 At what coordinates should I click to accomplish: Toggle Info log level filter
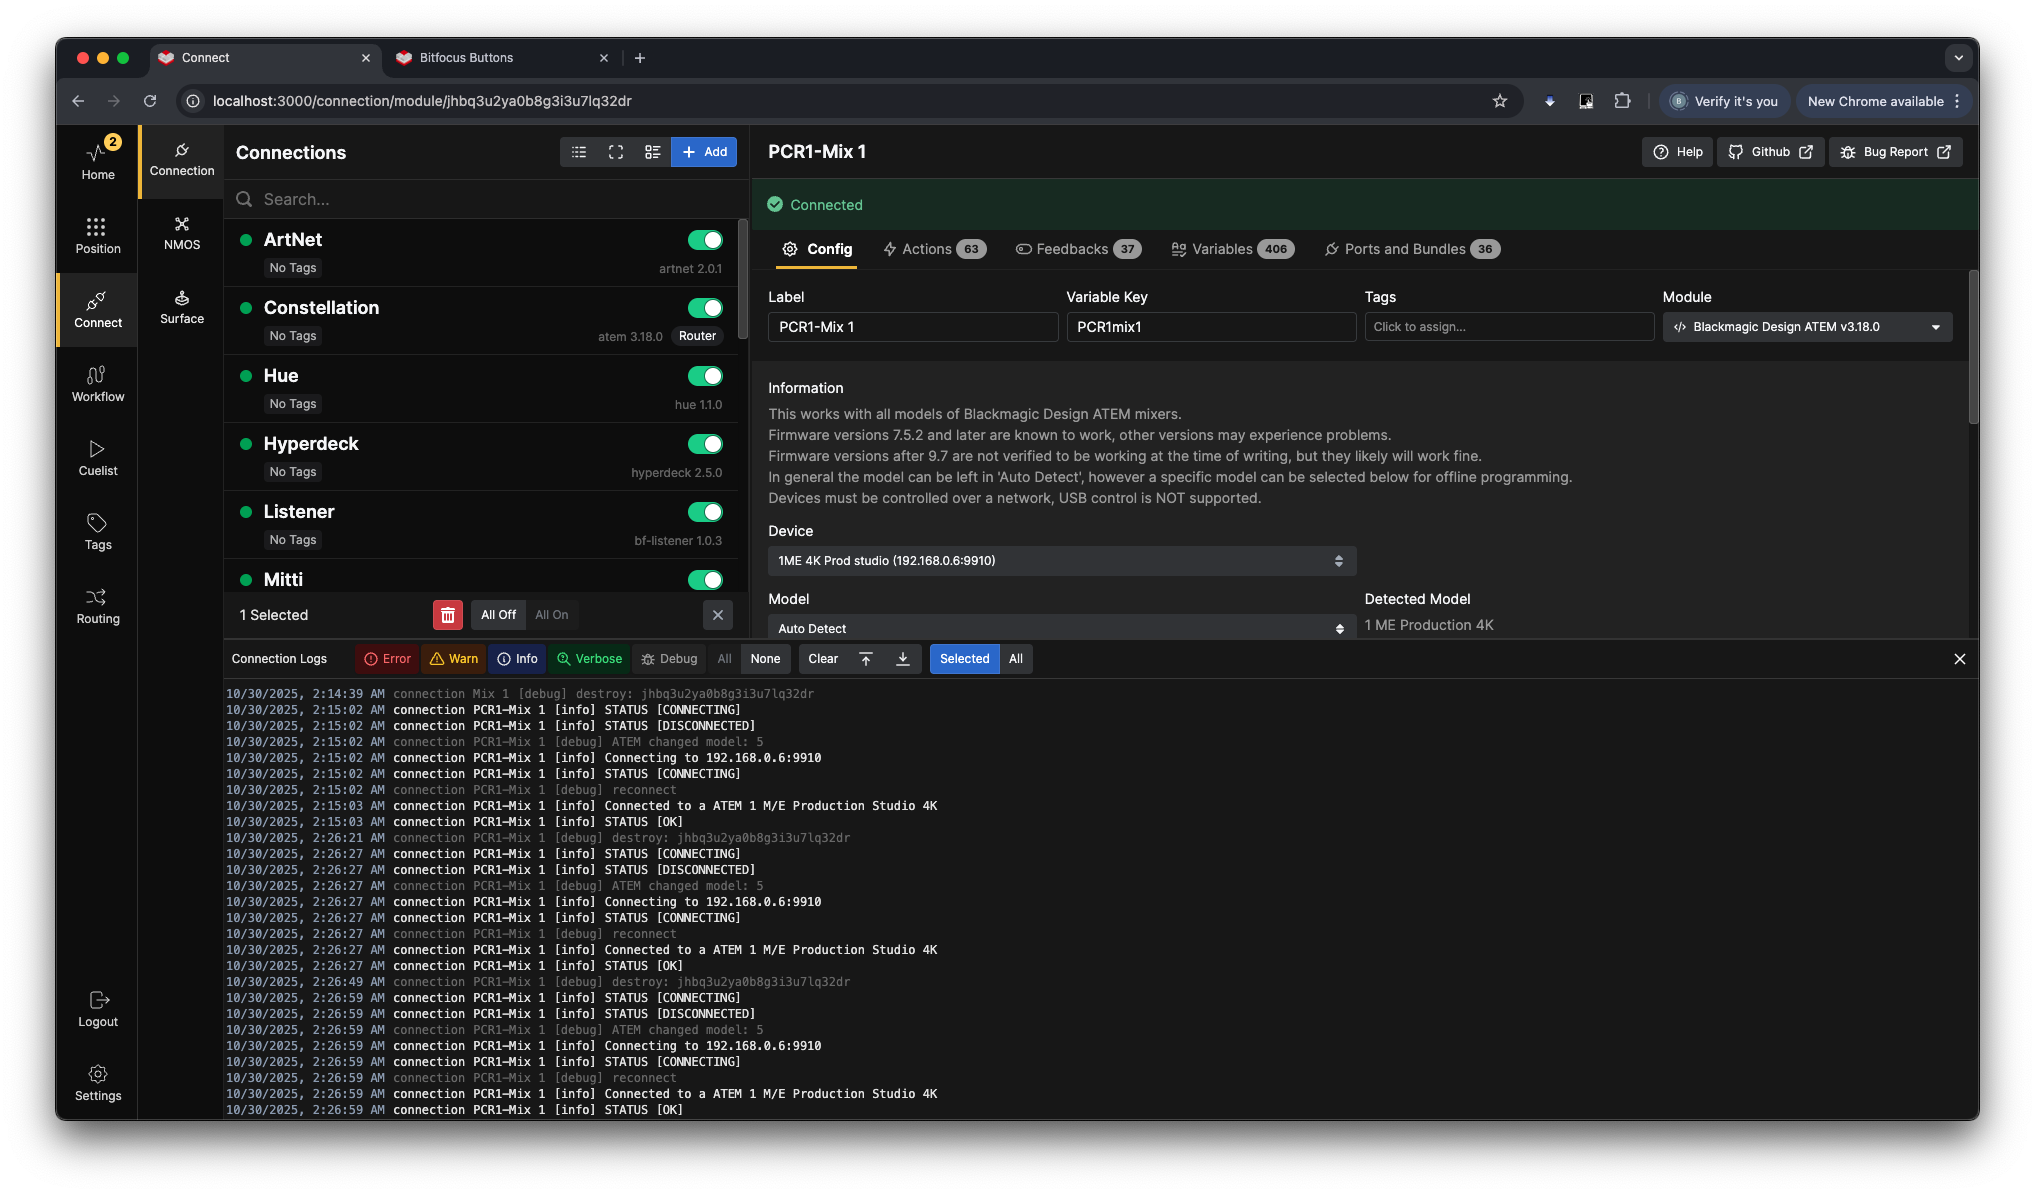click(518, 659)
